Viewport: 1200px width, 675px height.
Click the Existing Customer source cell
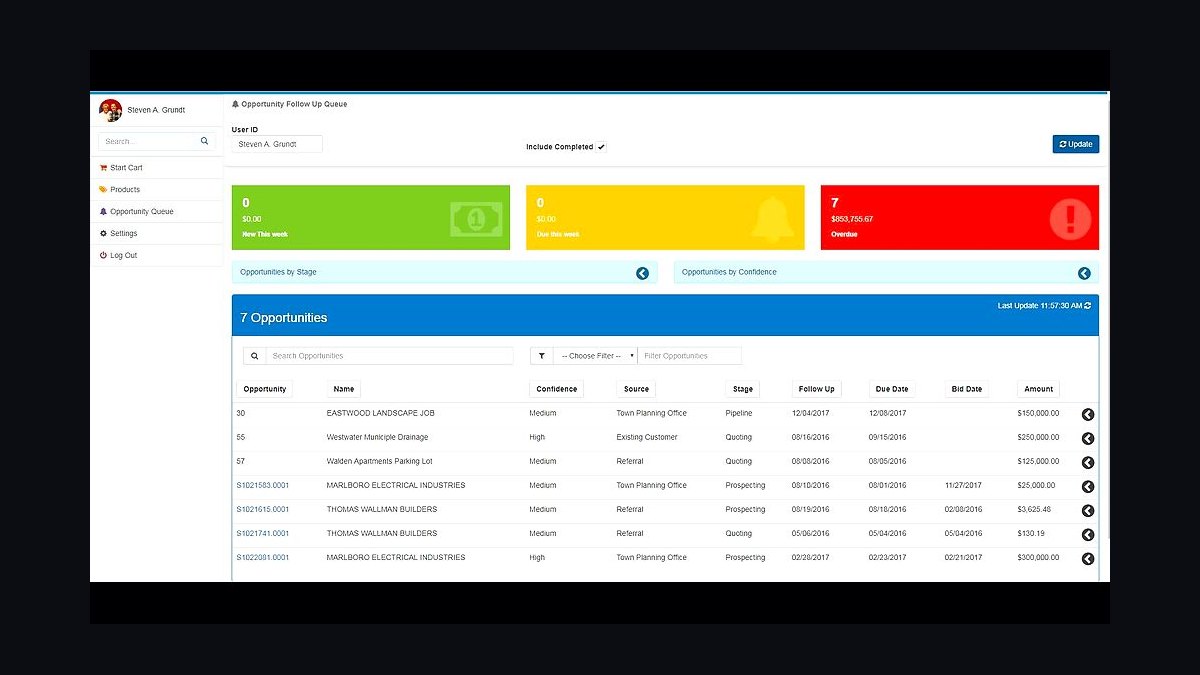647,437
